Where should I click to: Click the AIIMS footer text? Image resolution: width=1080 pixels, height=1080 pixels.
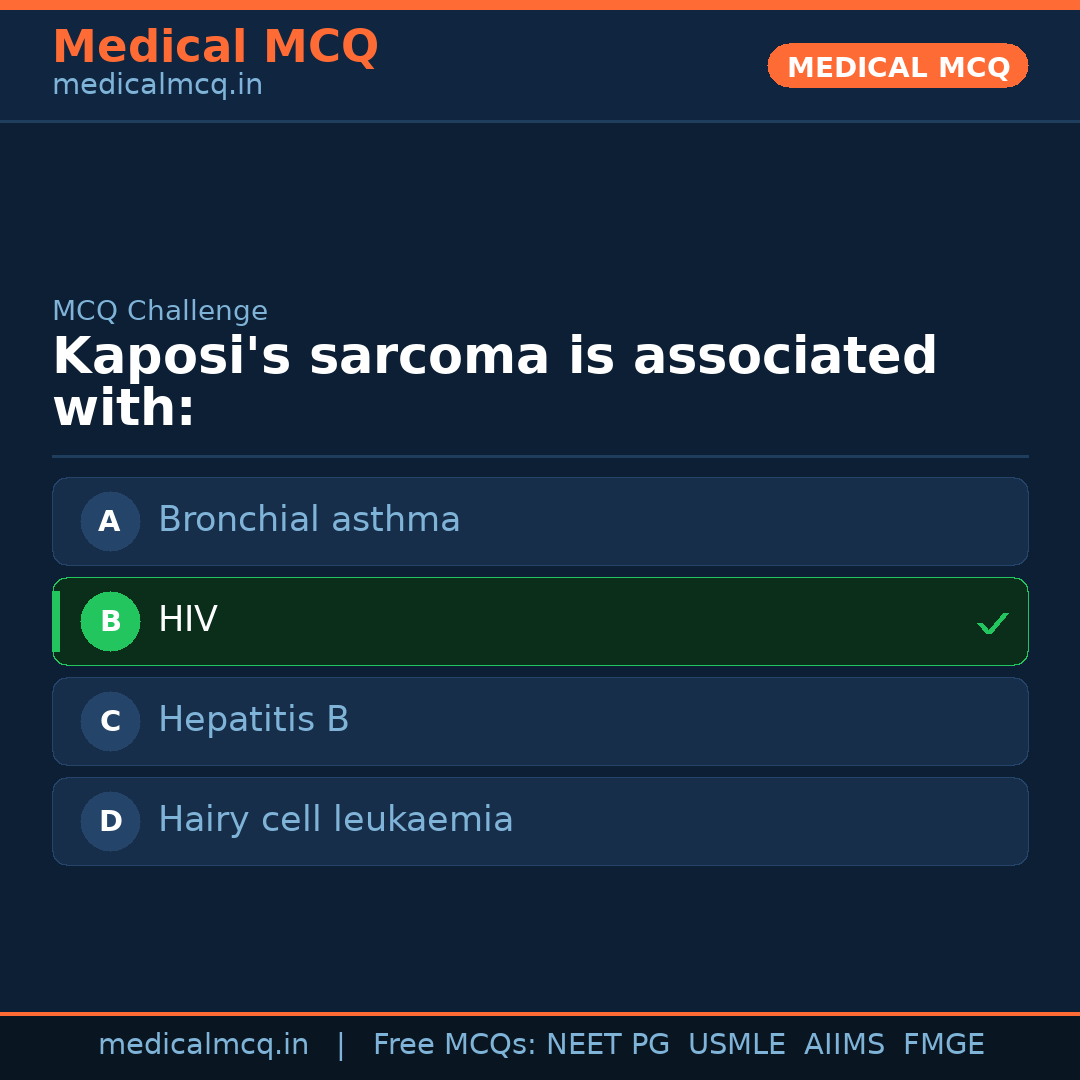844,1045
